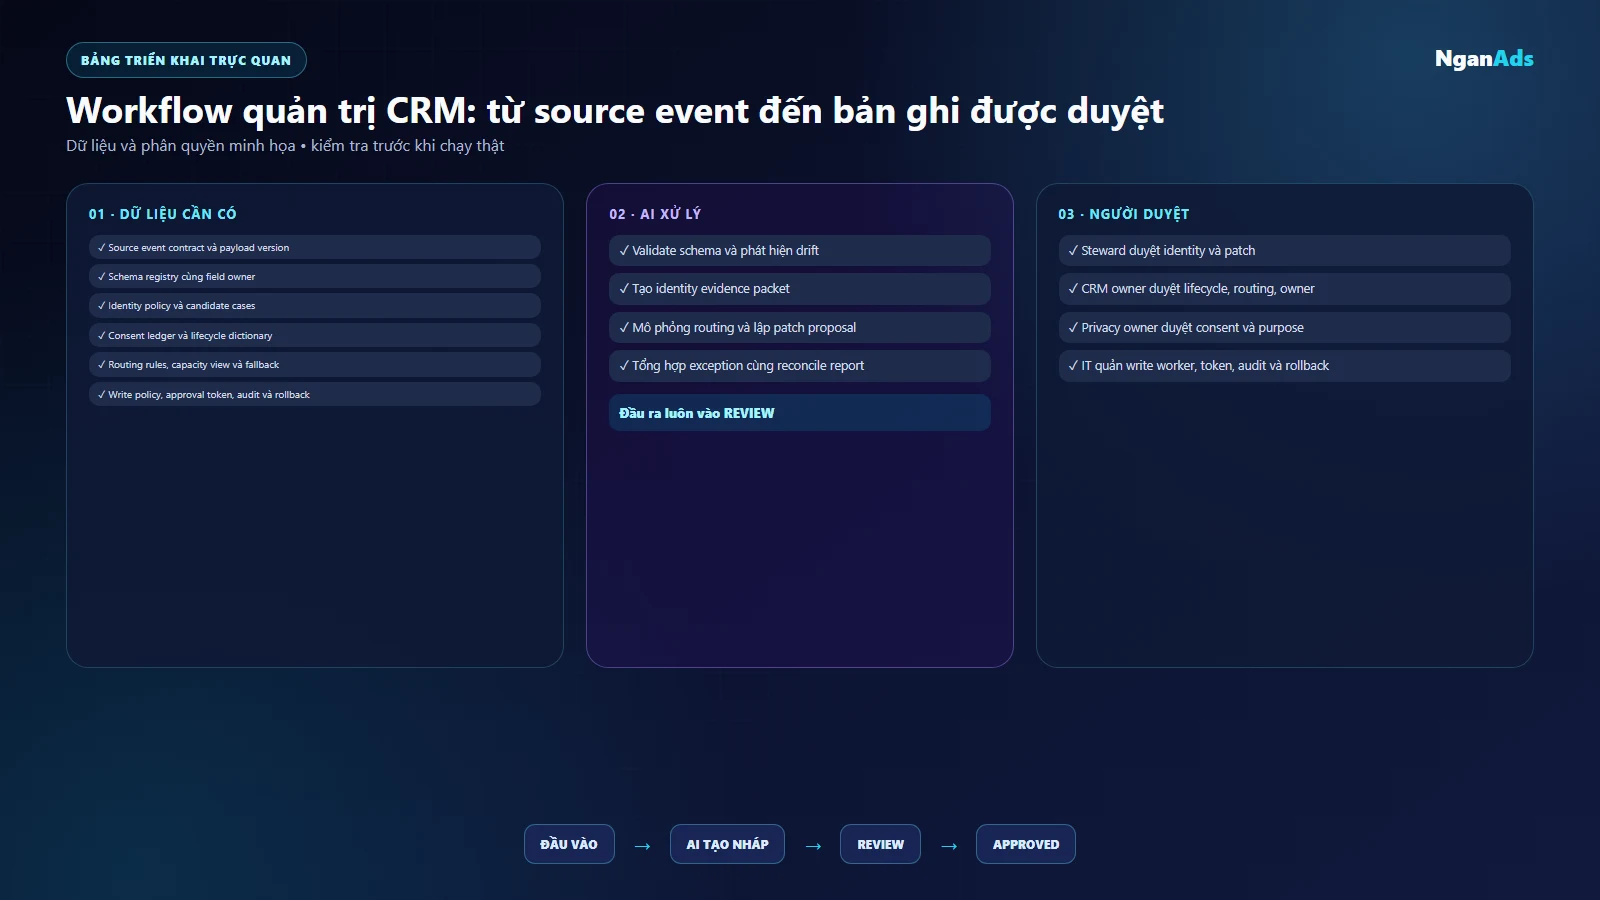This screenshot has width=1600, height=900.
Task: Click the '03 · NGƯỜI DUYỆT' heading
Action: tap(1124, 214)
